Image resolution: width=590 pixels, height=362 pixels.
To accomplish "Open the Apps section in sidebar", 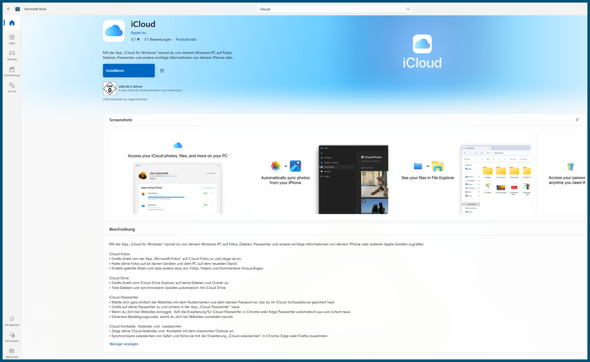I will click(x=12, y=39).
